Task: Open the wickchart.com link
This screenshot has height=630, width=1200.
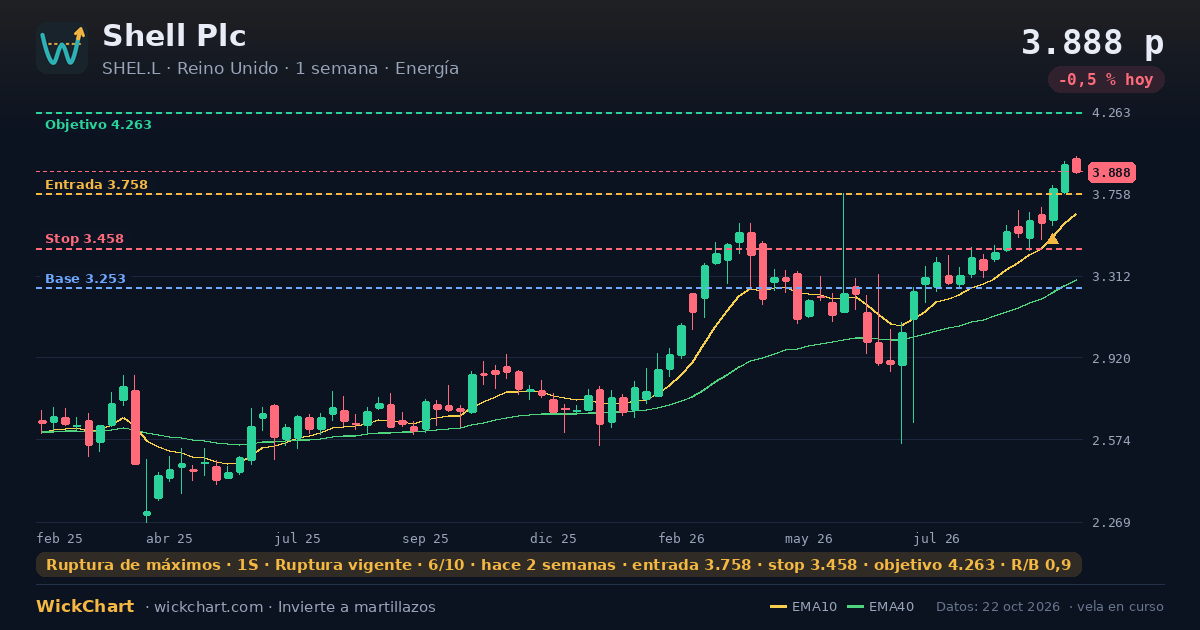Action: point(209,607)
